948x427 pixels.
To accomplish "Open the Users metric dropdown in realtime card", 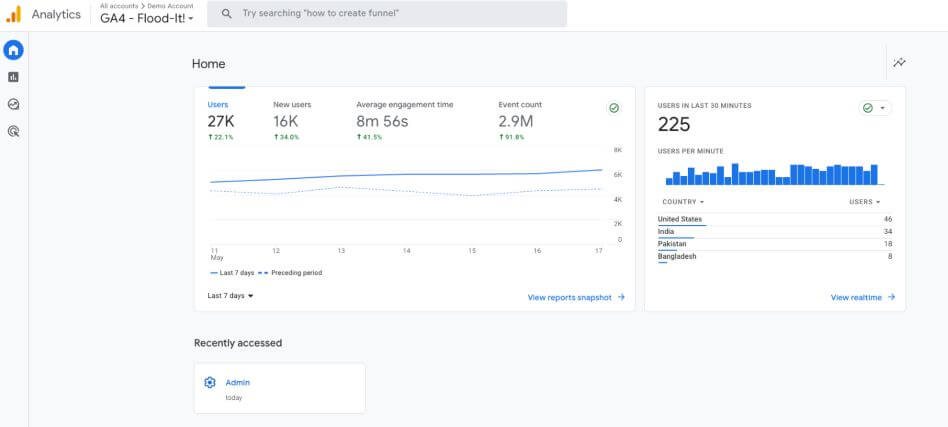I will 865,201.
